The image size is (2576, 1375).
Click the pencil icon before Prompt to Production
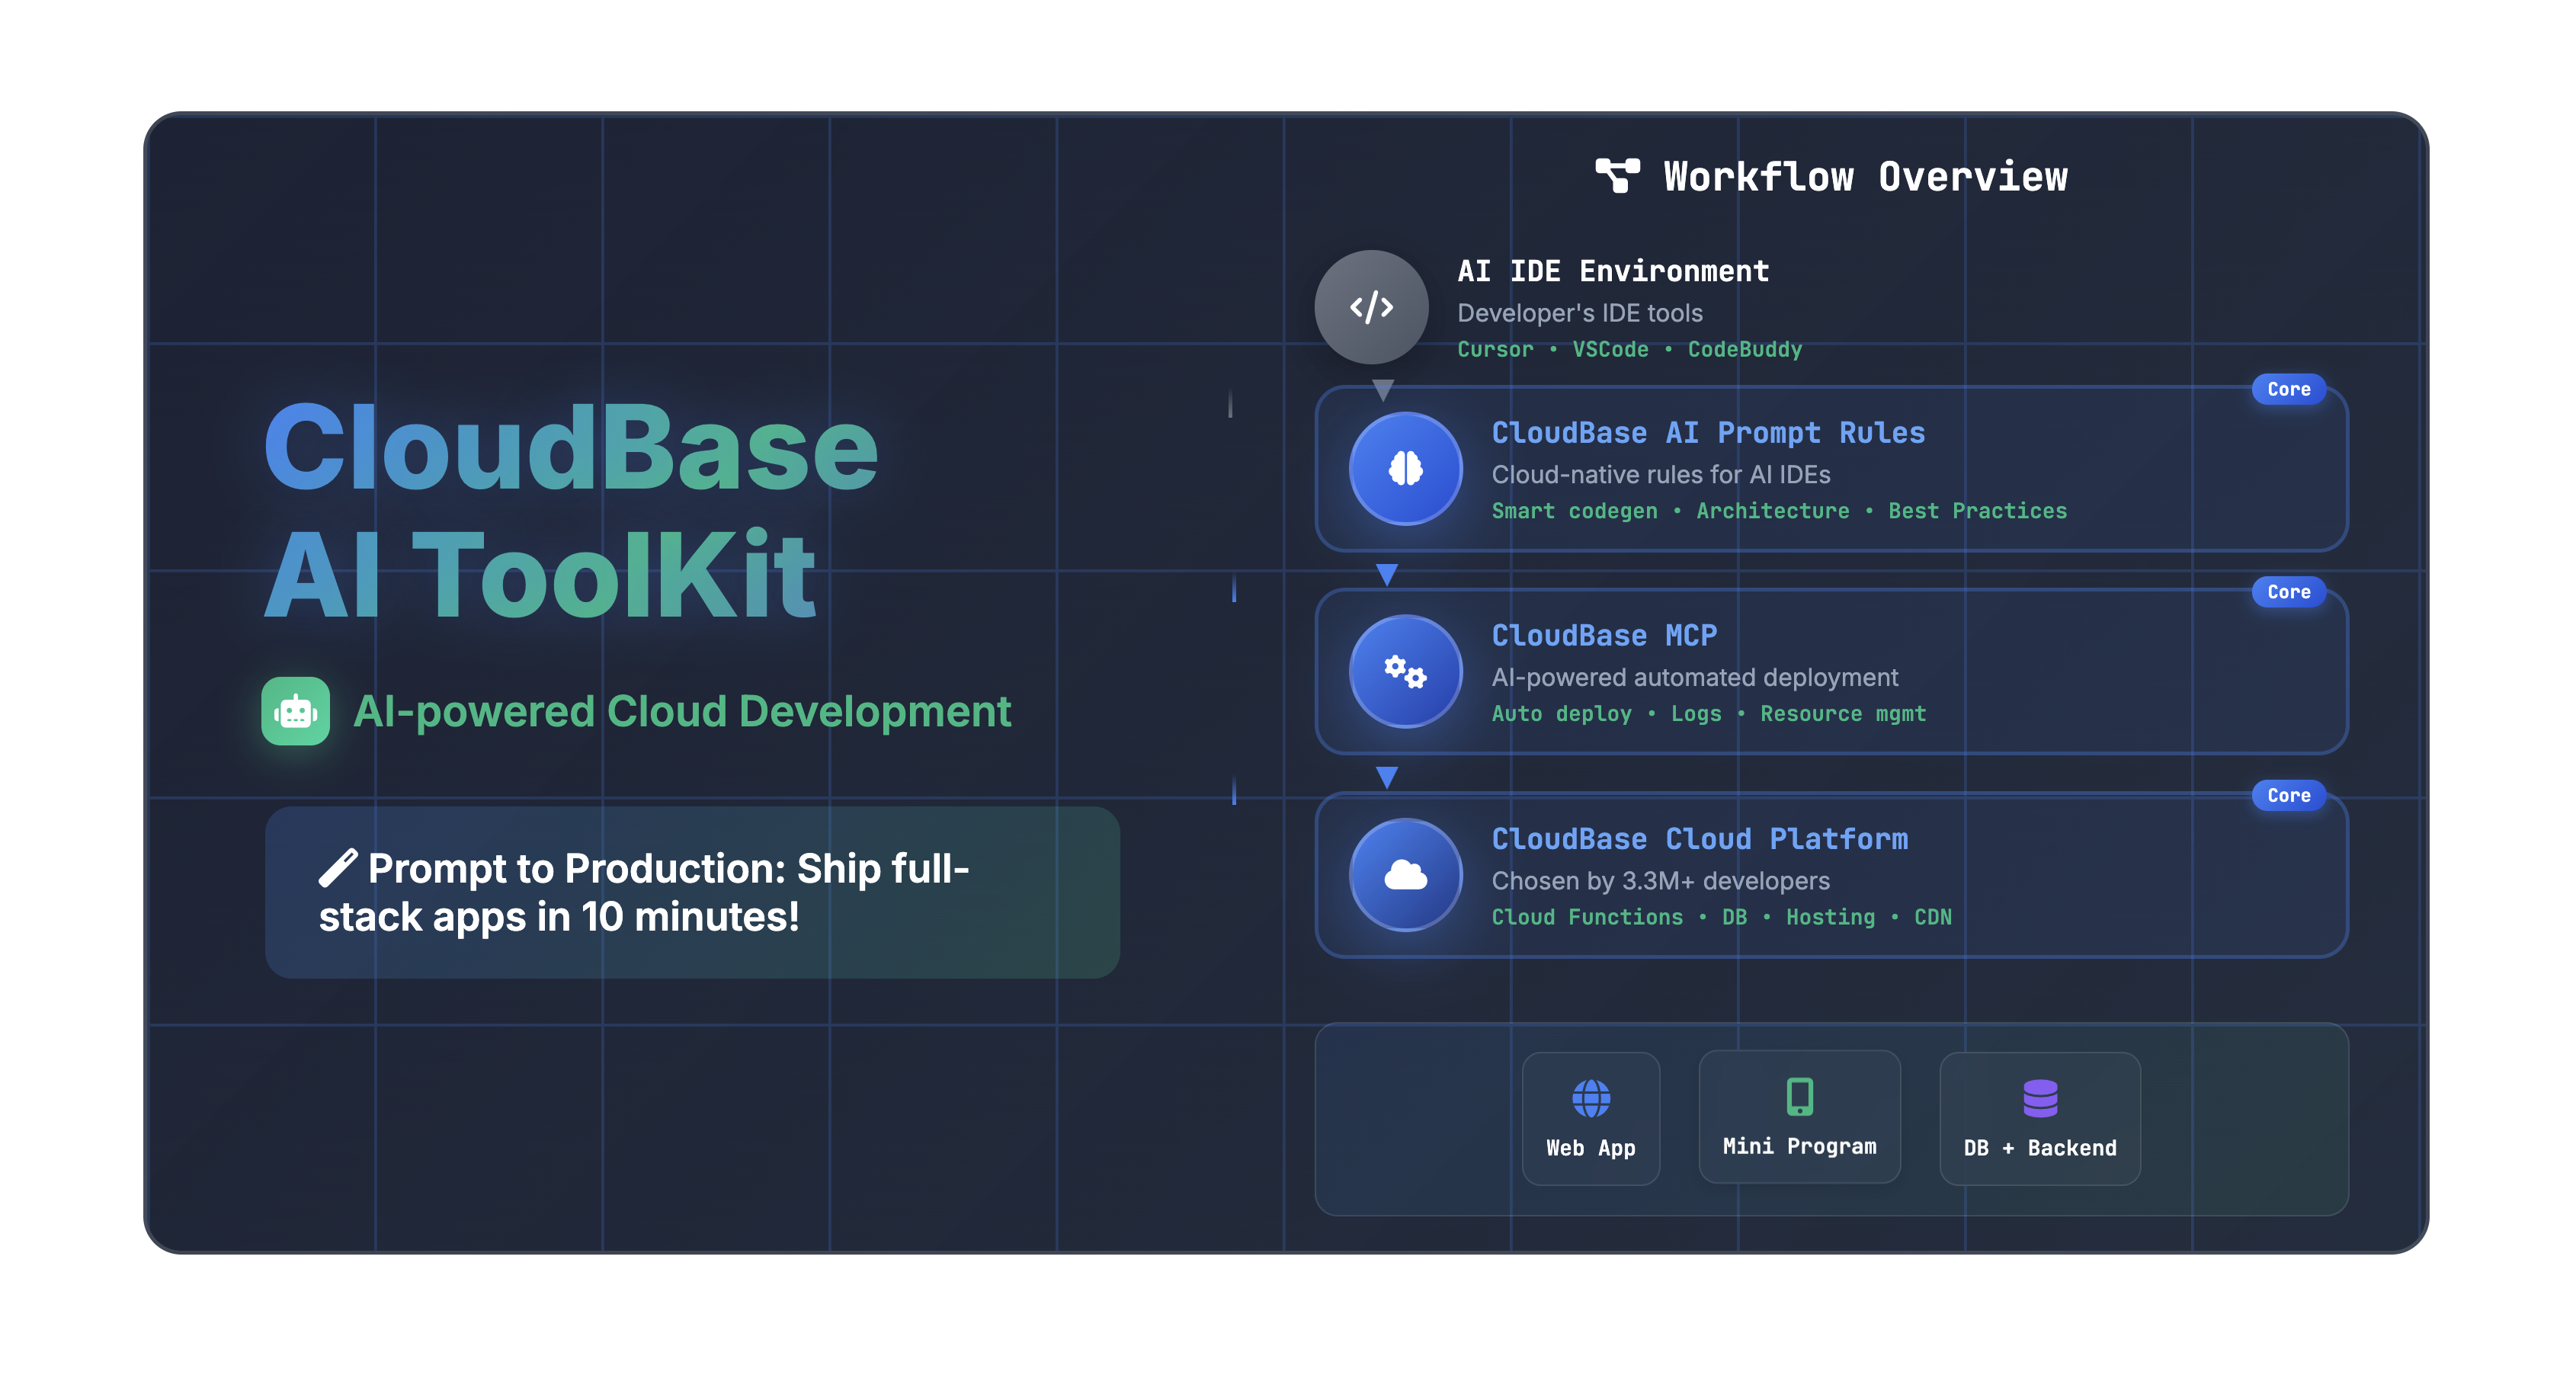pyautogui.click(x=338, y=868)
